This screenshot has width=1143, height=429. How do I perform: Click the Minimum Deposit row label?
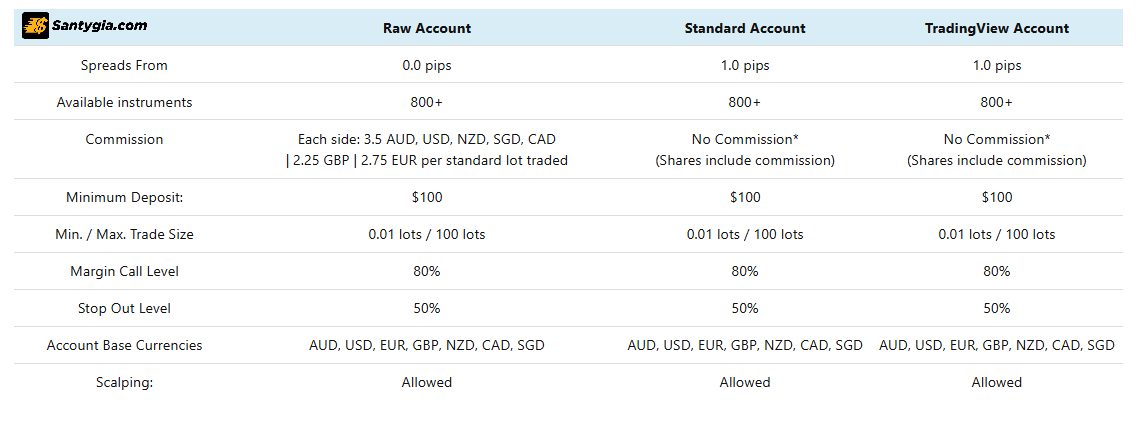click(x=124, y=197)
